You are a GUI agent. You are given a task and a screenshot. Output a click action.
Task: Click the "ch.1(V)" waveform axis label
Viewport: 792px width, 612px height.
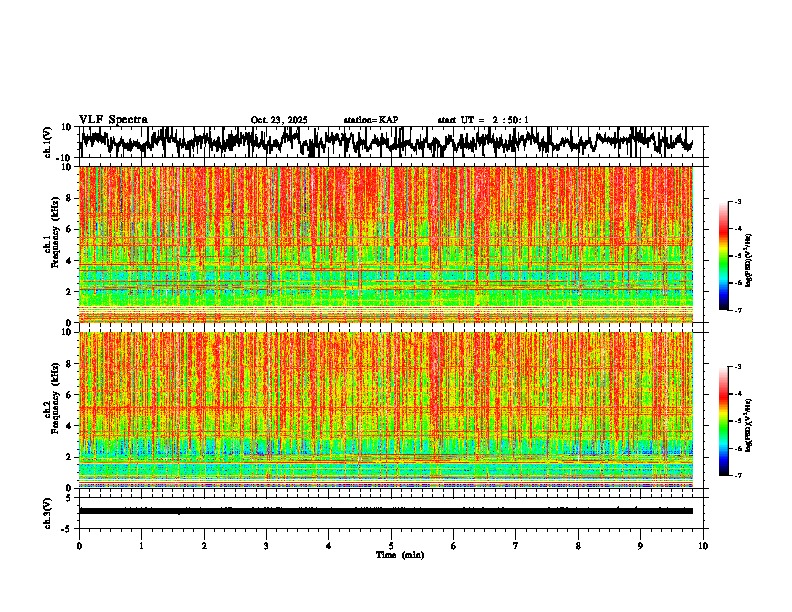pyautogui.click(x=48, y=142)
